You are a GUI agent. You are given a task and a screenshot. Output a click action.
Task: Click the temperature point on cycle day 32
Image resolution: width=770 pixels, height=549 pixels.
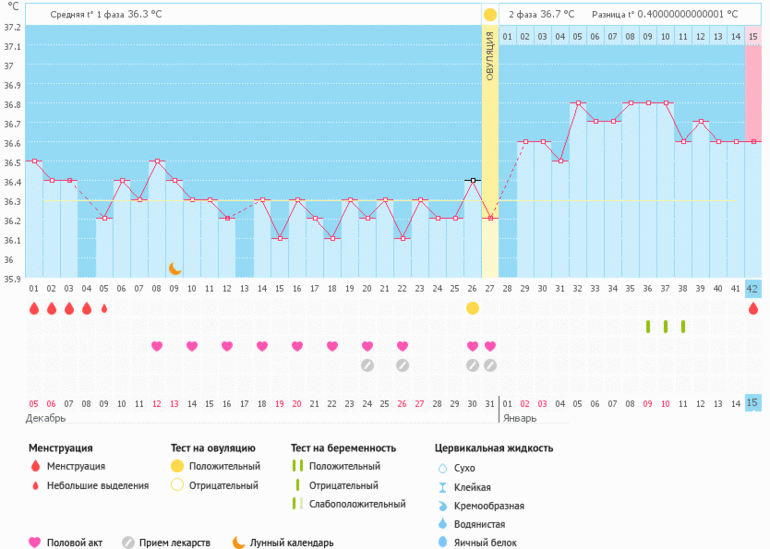pos(578,103)
